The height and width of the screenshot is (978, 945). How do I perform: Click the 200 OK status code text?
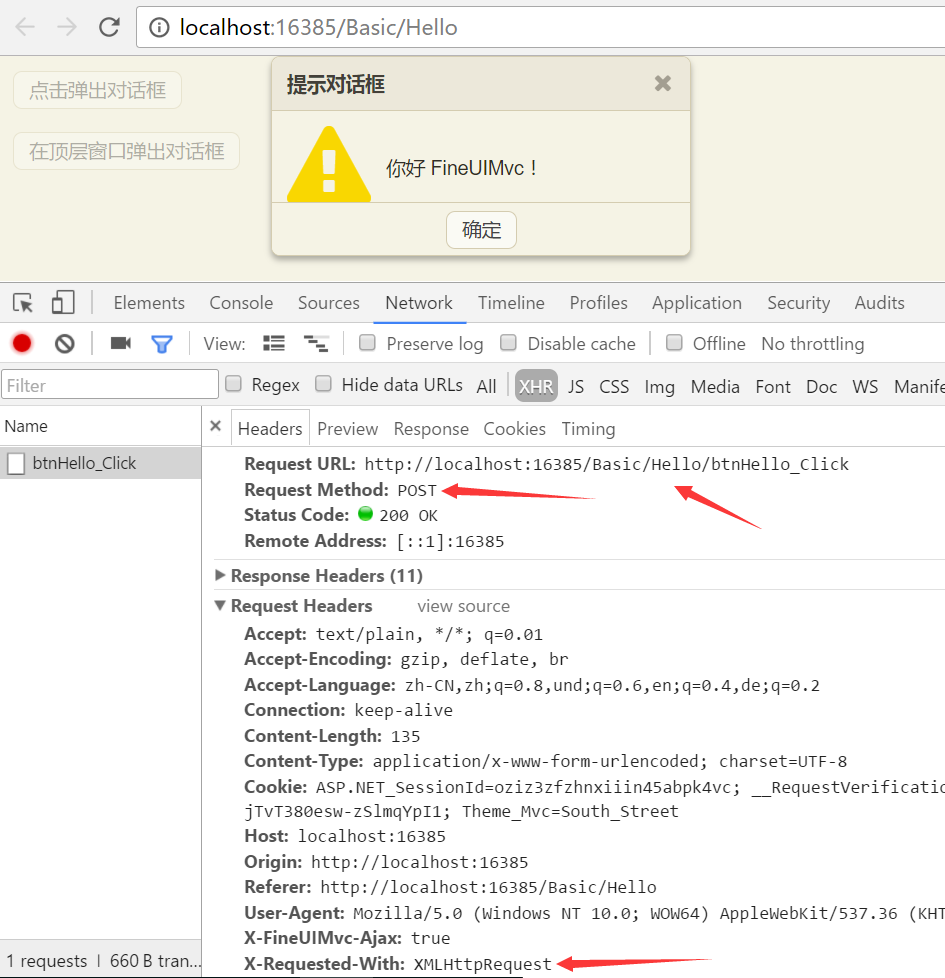click(408, 515)
